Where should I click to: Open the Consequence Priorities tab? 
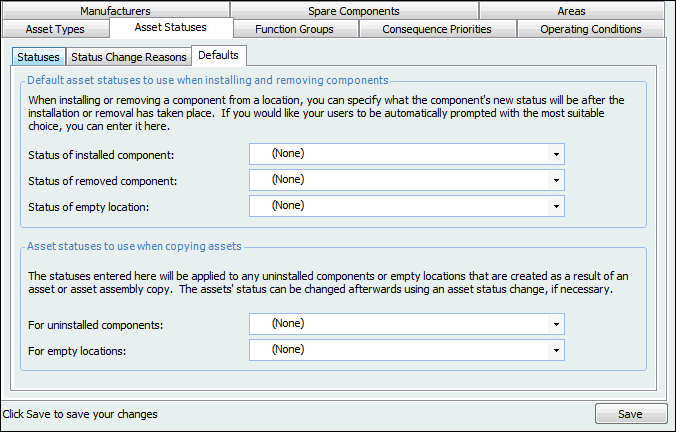[437, 29]
